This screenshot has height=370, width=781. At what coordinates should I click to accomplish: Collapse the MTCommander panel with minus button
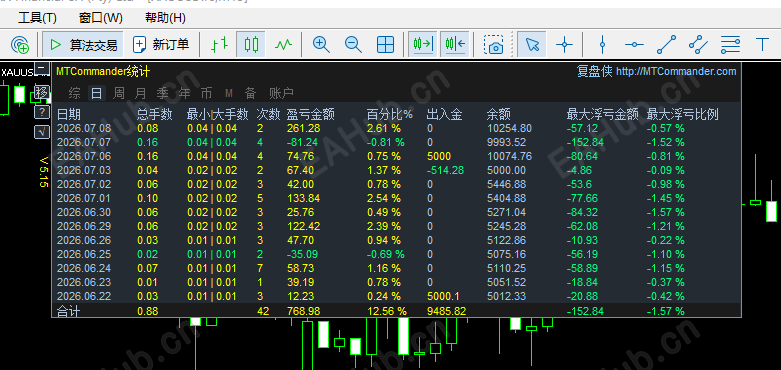click(42, 68)
